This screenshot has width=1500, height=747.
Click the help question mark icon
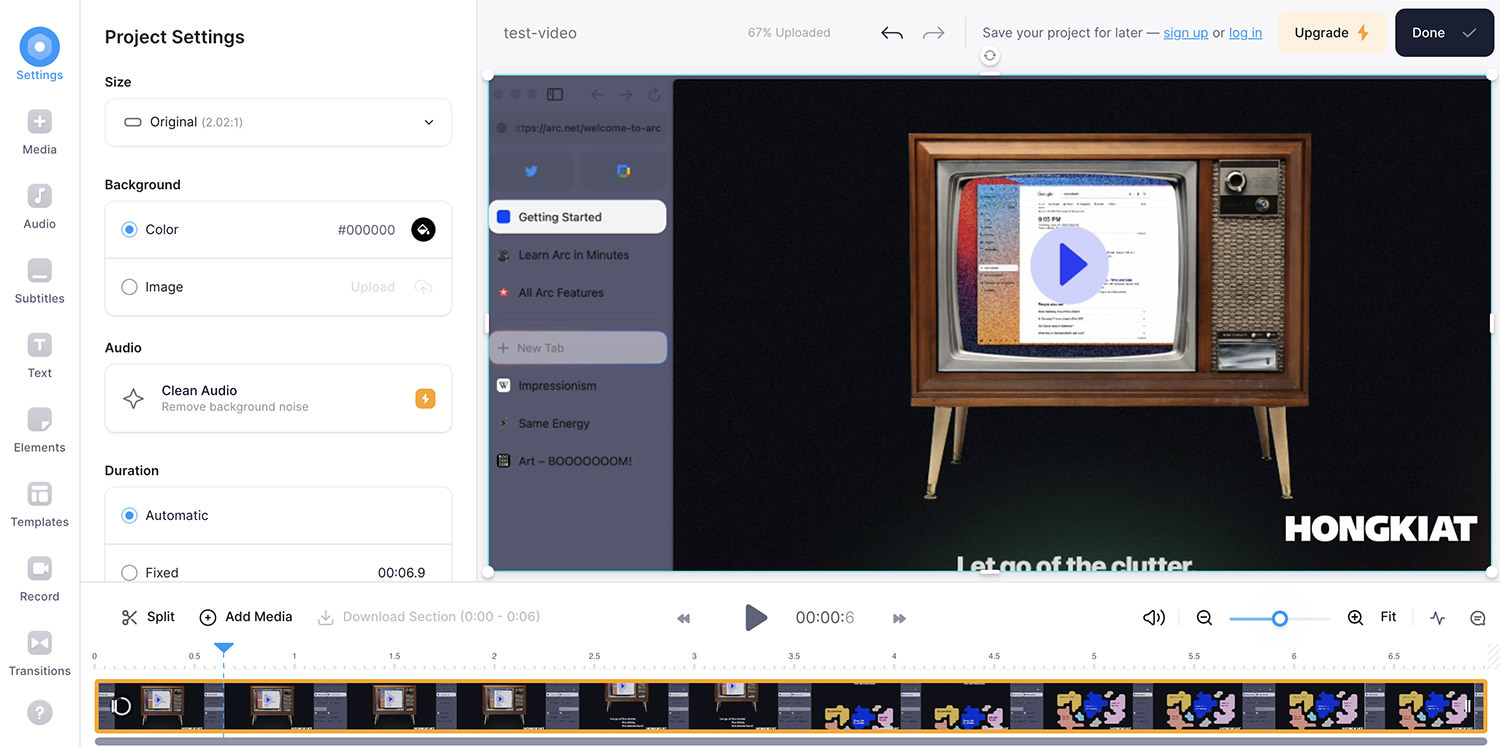click(x=39, y=713)
